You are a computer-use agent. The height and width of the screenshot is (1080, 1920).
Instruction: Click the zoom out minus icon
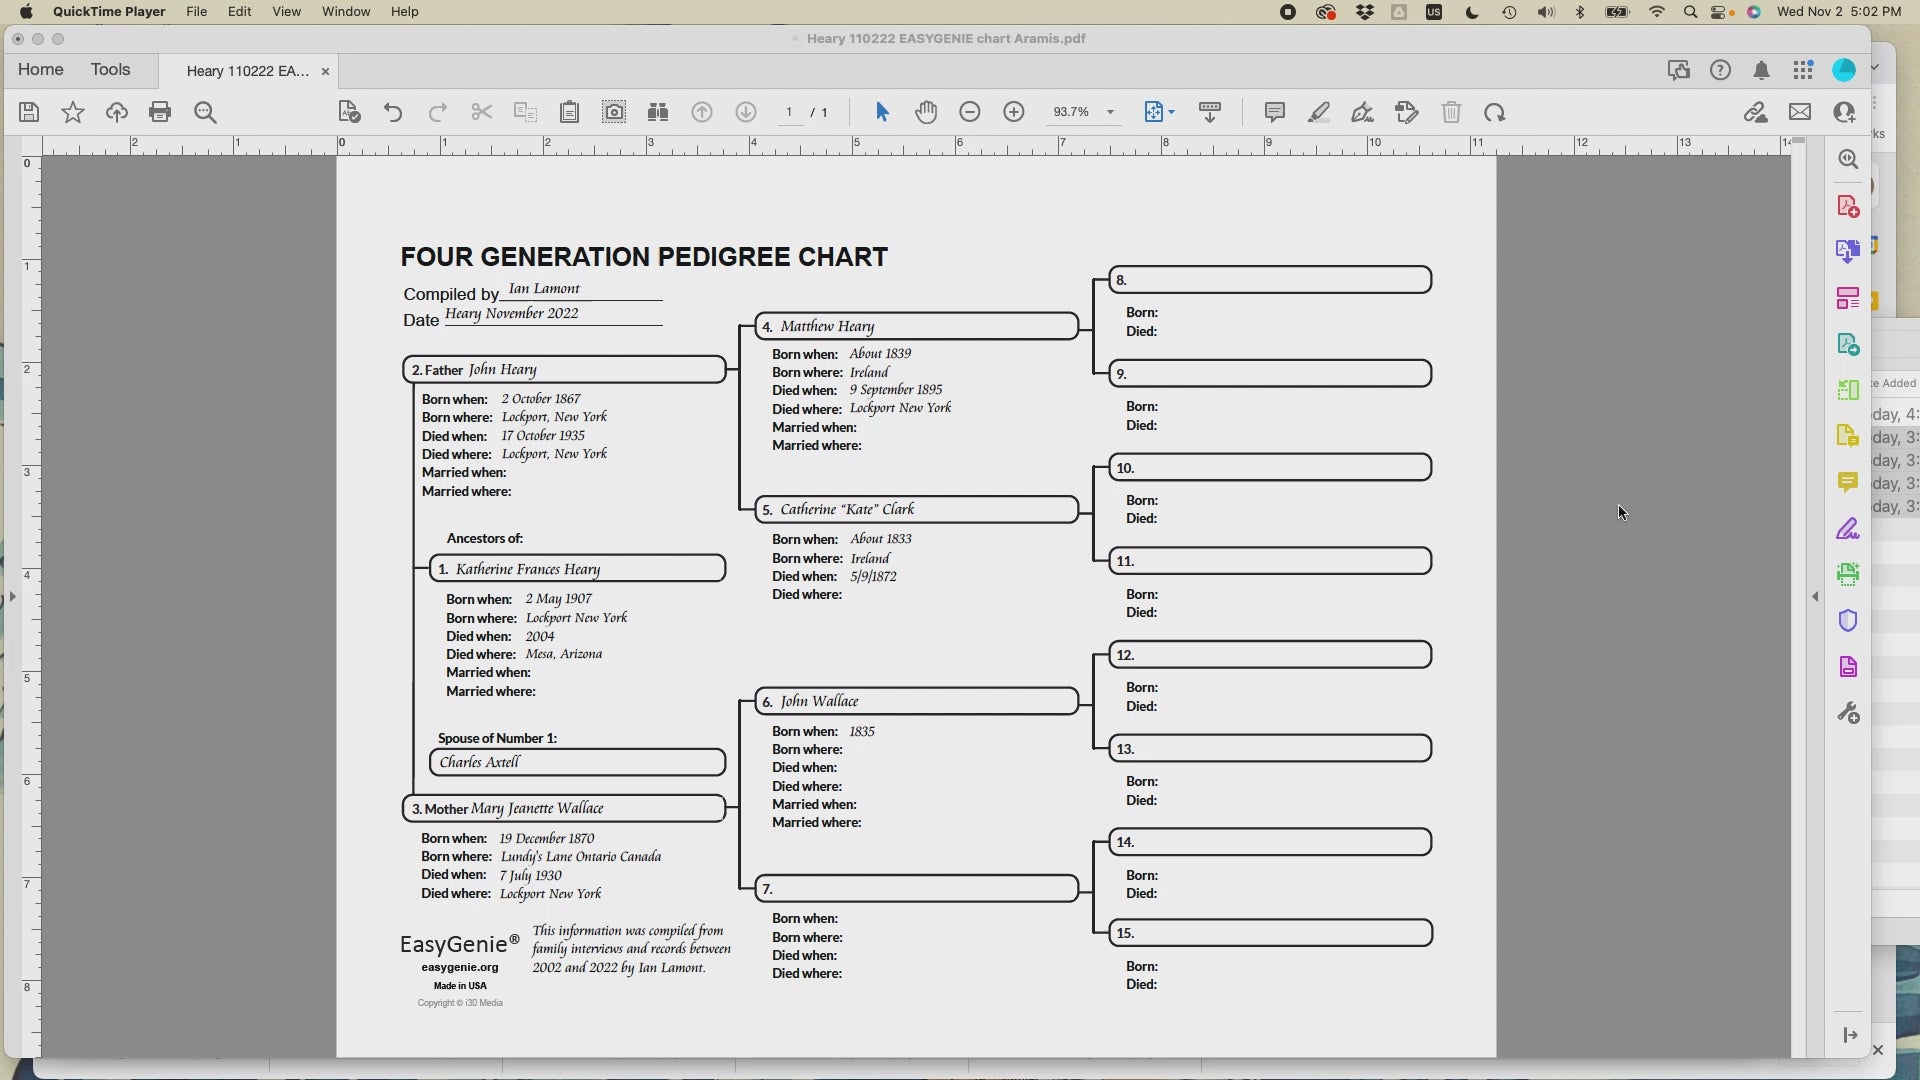970,112
